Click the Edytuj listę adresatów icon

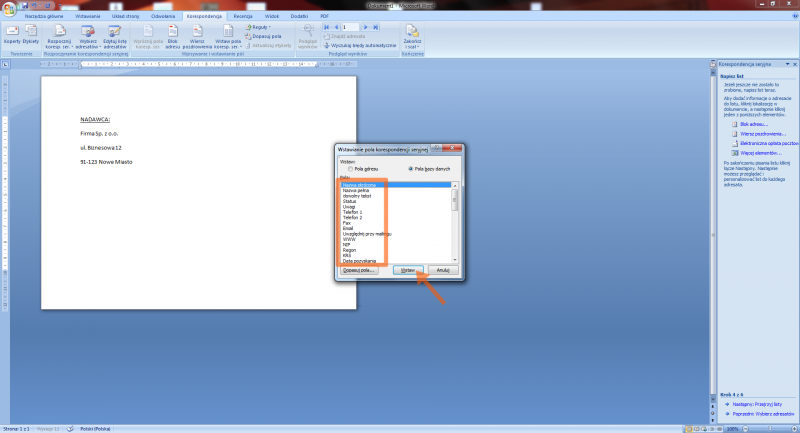pyautogui.click(x=115, y=37)
